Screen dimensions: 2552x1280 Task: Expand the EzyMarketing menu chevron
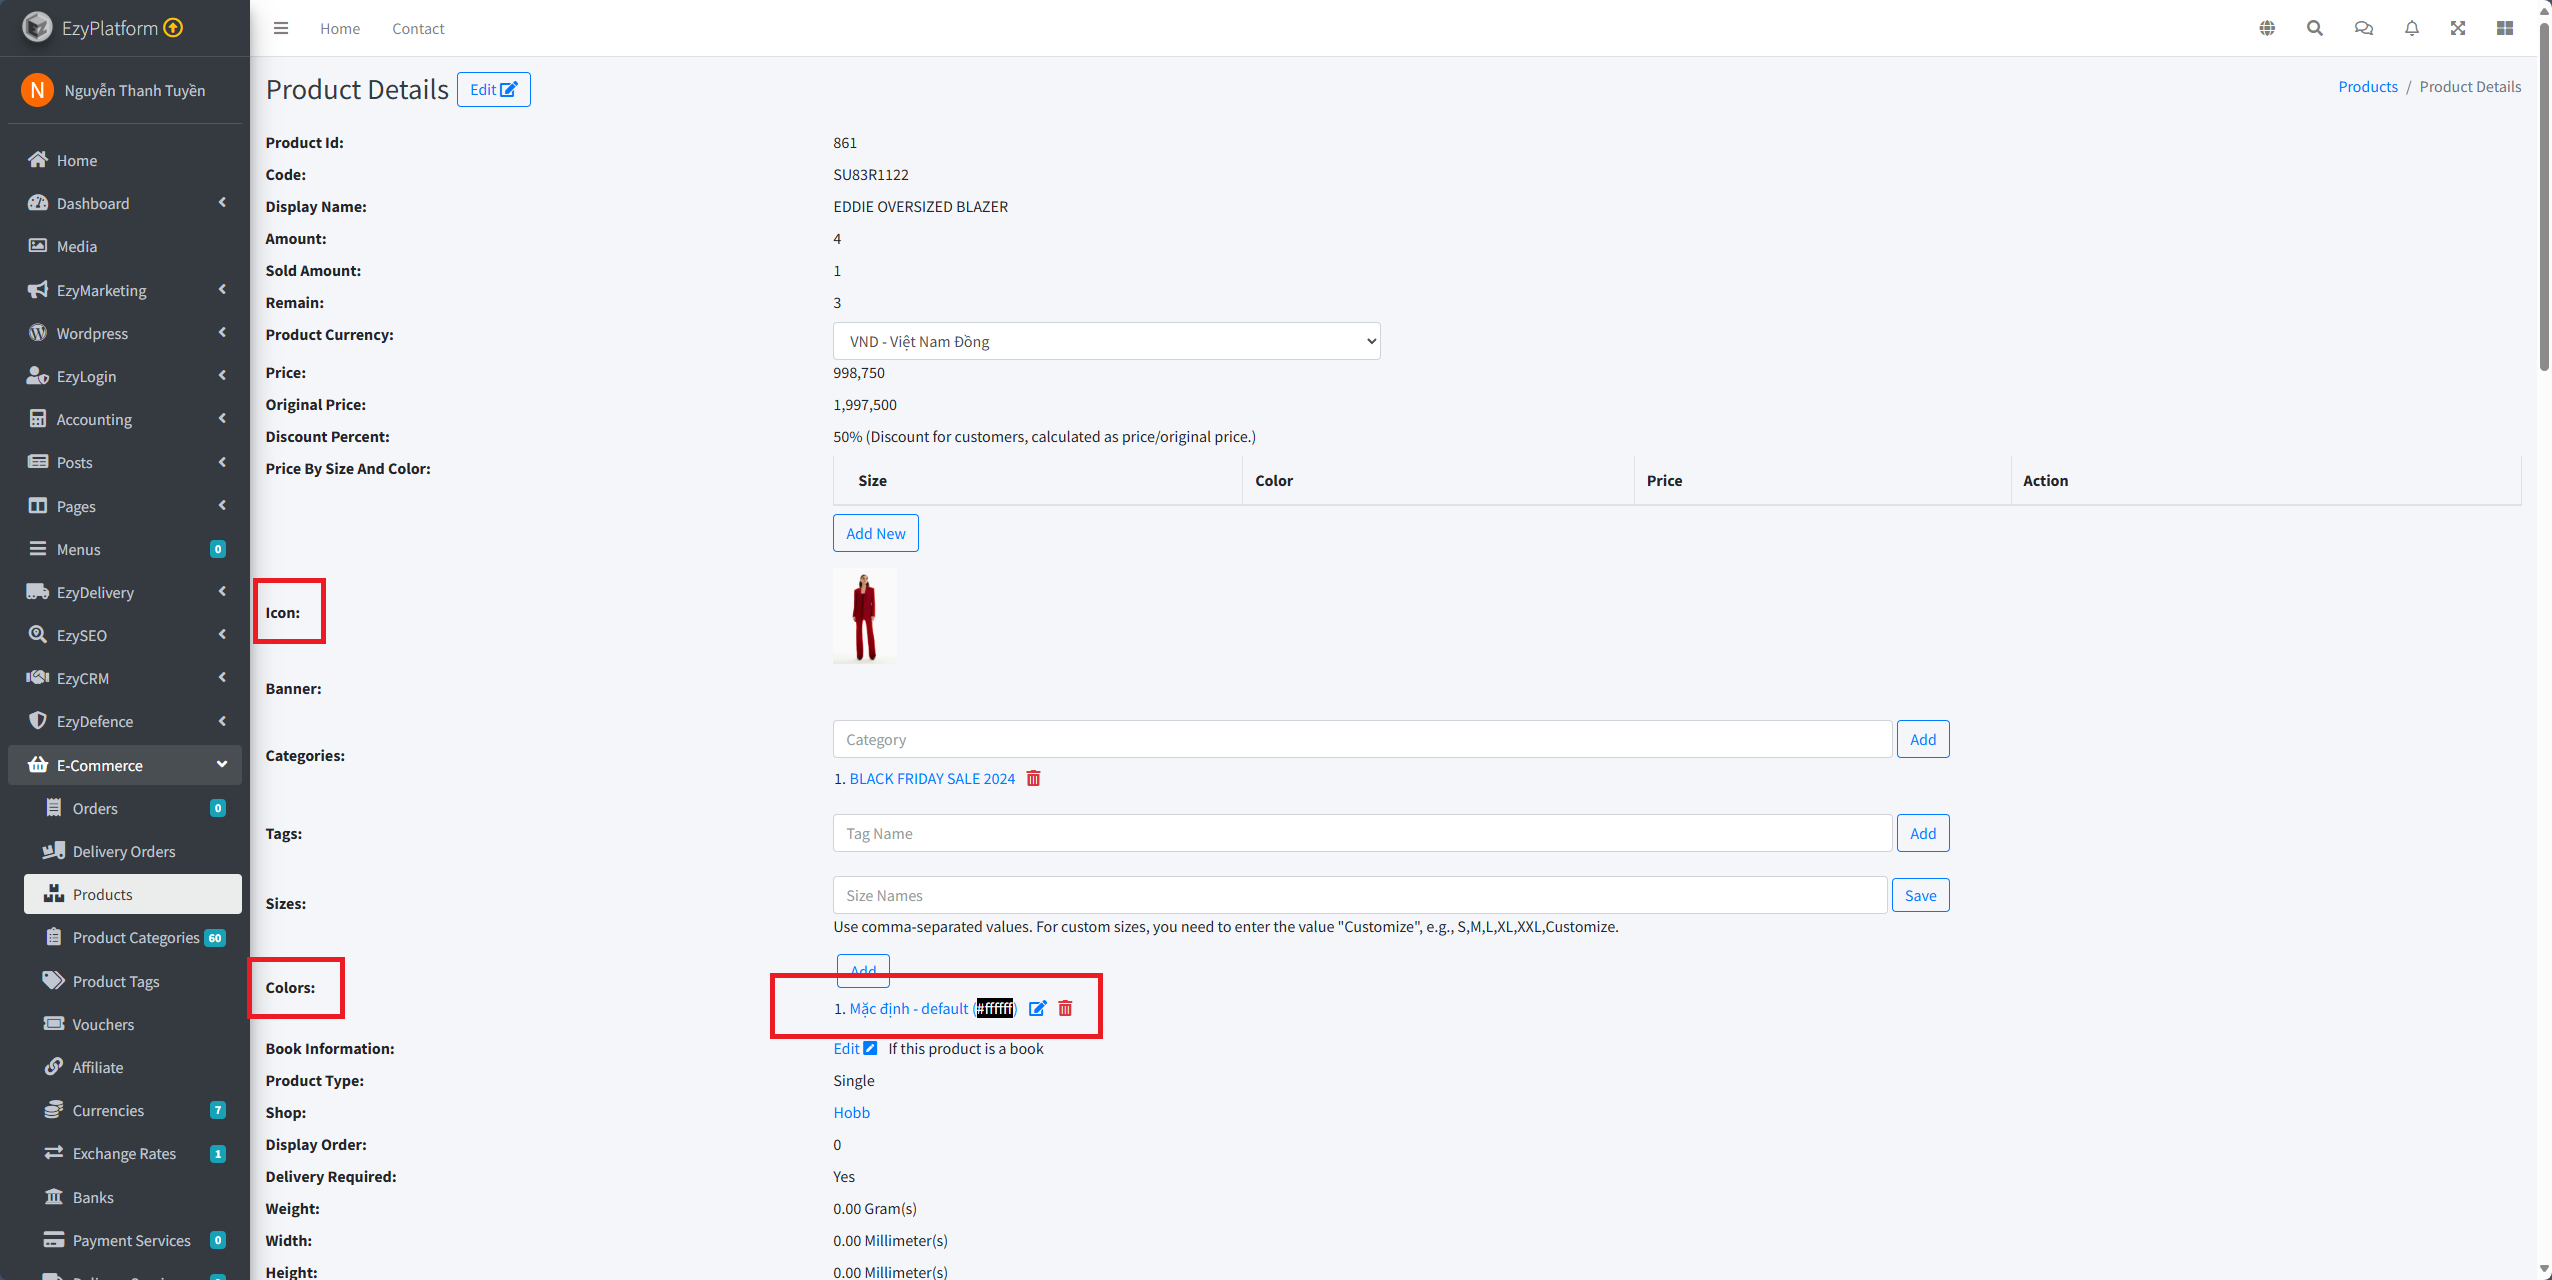pos(222,290)
